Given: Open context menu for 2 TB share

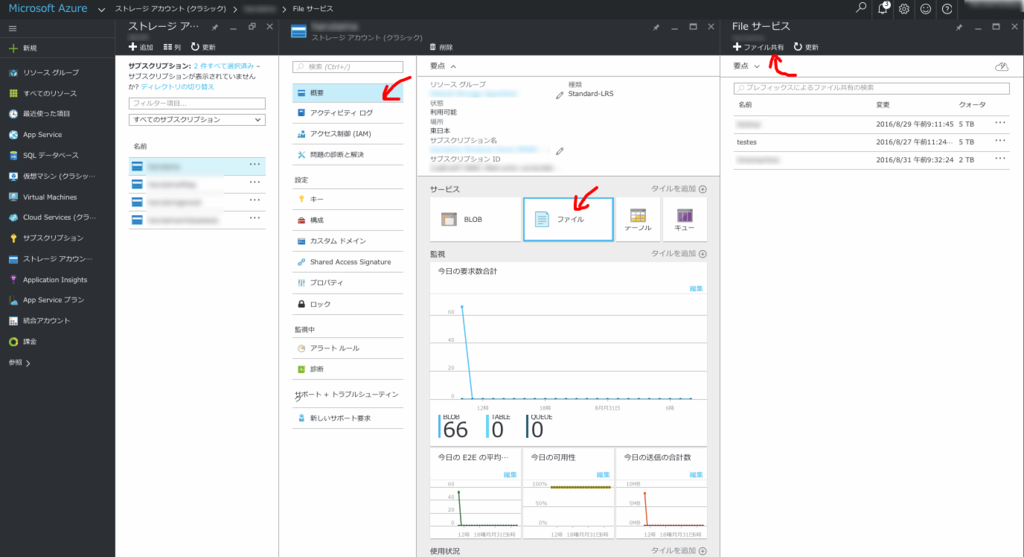Looking at the screenshot, I should (x=1000, y=159).
